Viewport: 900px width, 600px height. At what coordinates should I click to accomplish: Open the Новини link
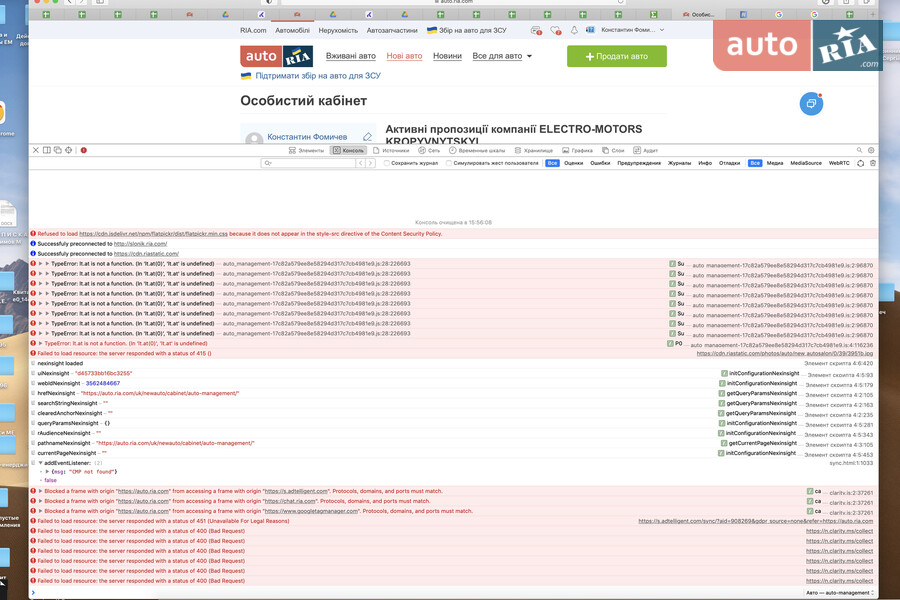[x=447, y=56]
